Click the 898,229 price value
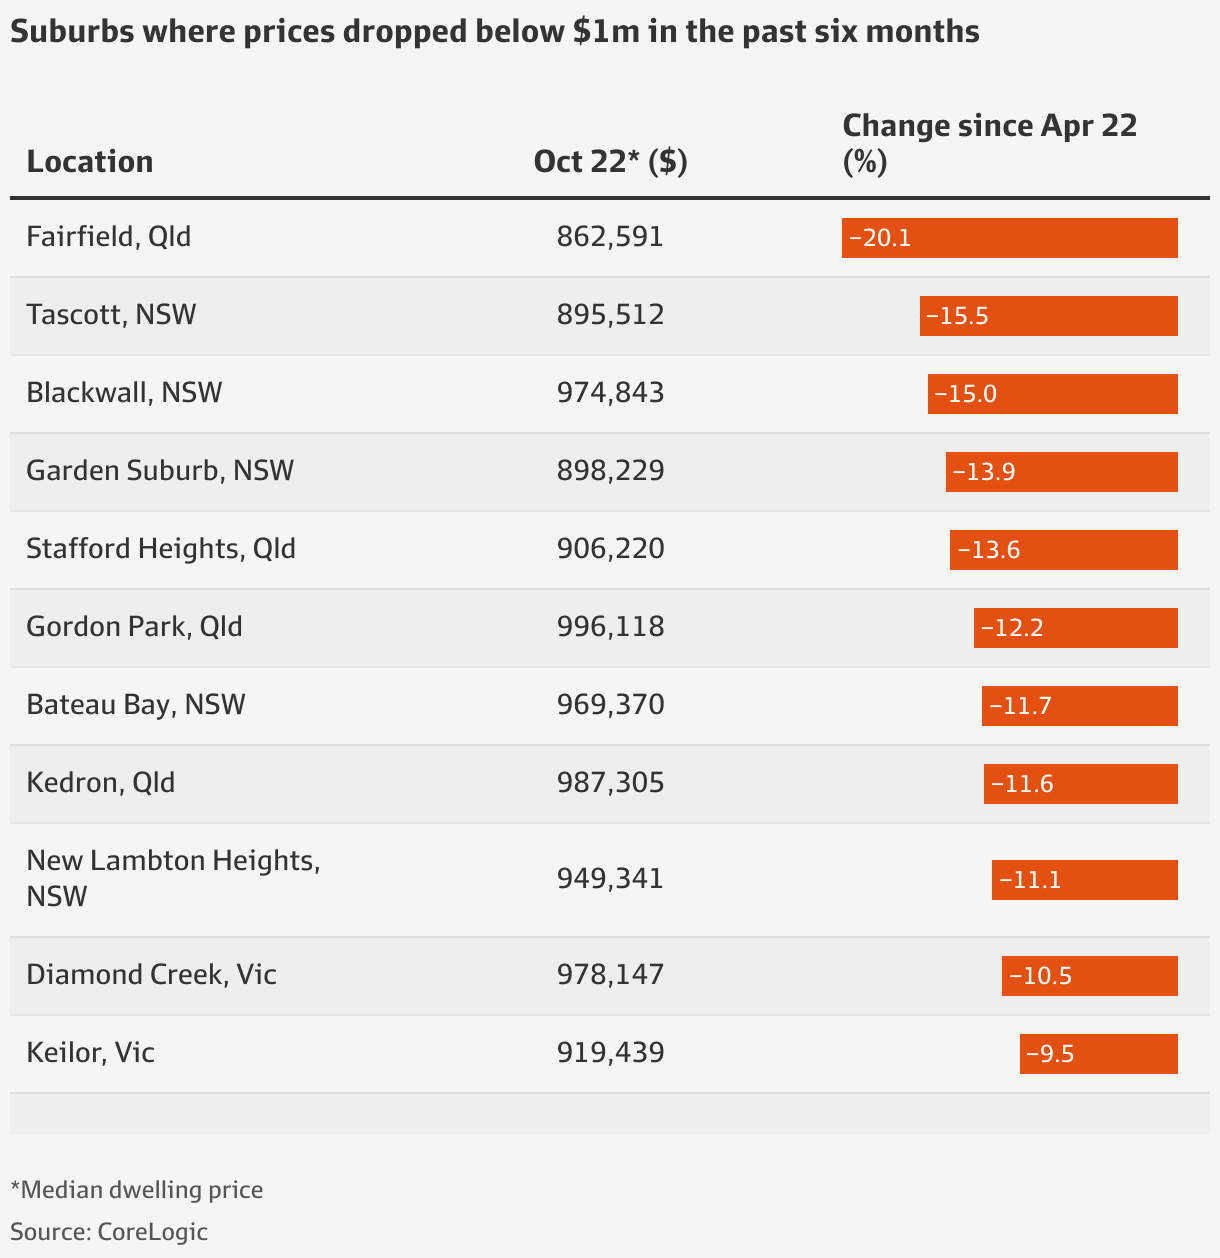The image size is (1220, 1258). click(x=610, y=471)
